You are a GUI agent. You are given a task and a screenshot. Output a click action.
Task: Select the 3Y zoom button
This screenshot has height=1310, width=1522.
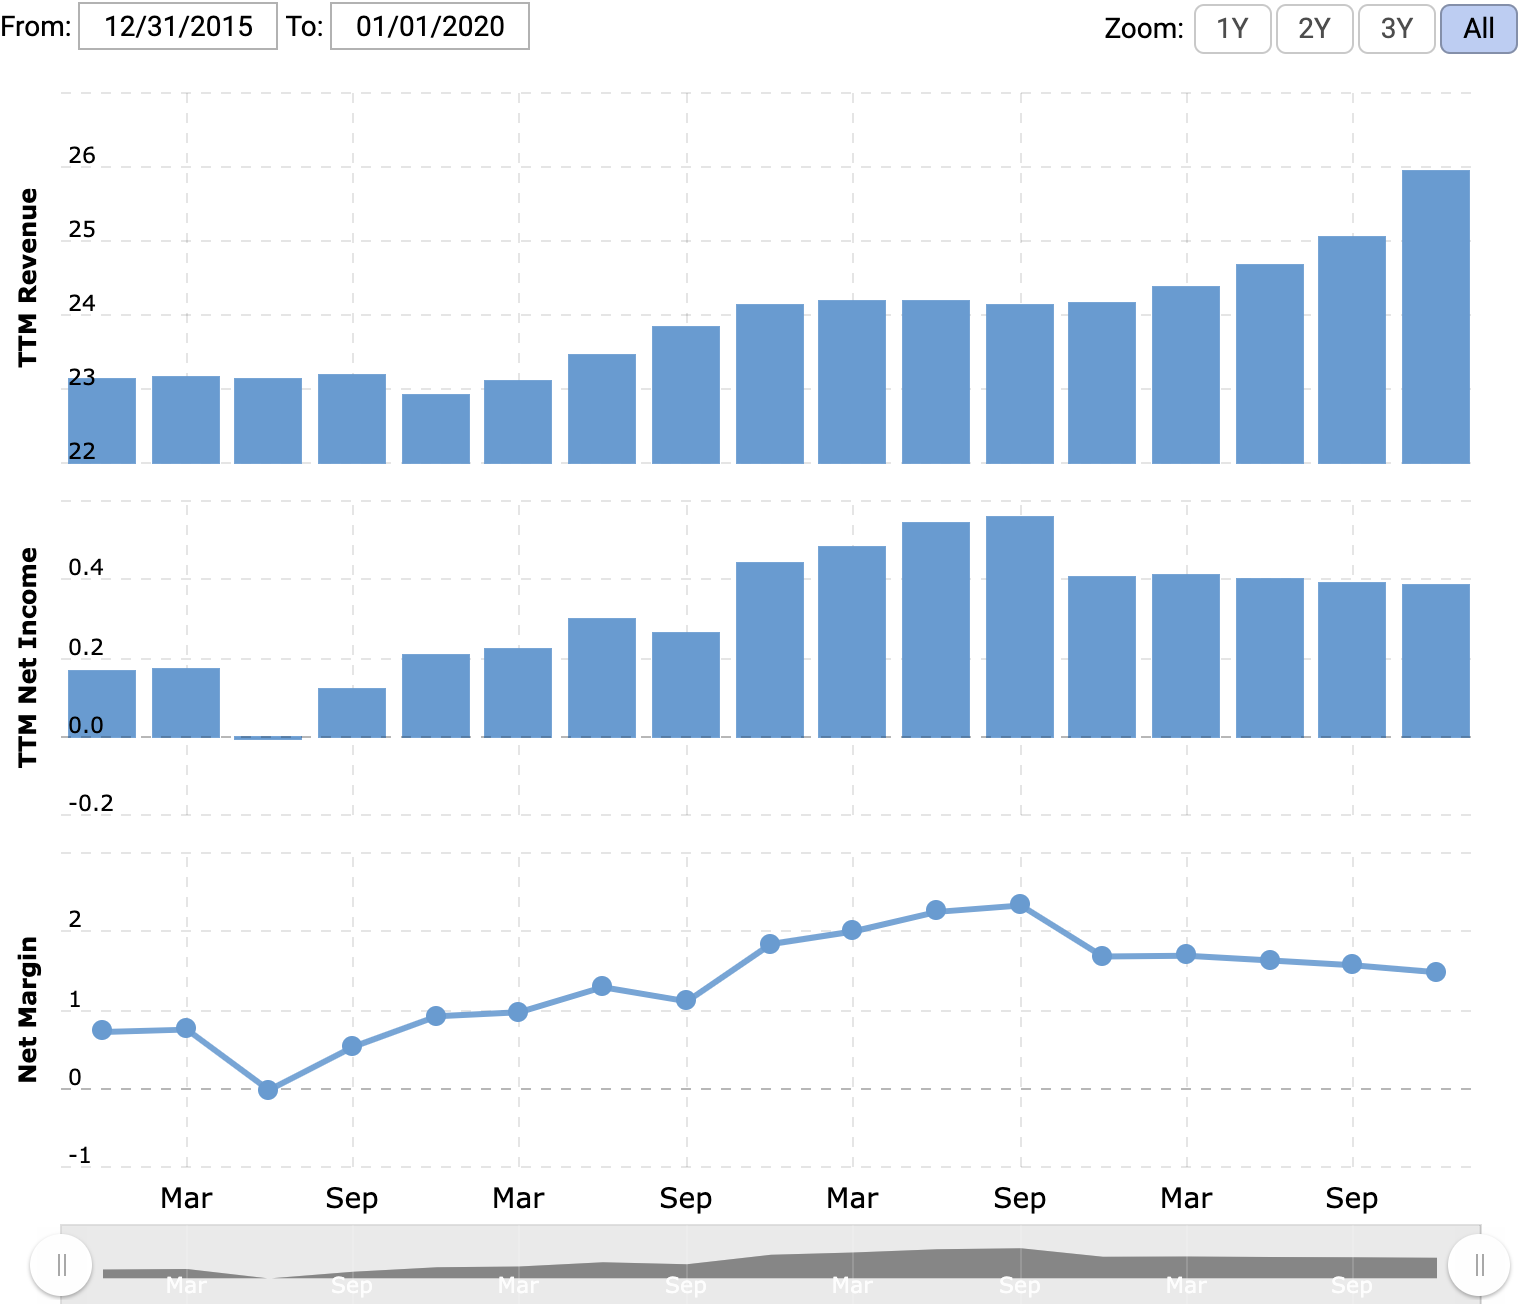(x=1397, y=28)
